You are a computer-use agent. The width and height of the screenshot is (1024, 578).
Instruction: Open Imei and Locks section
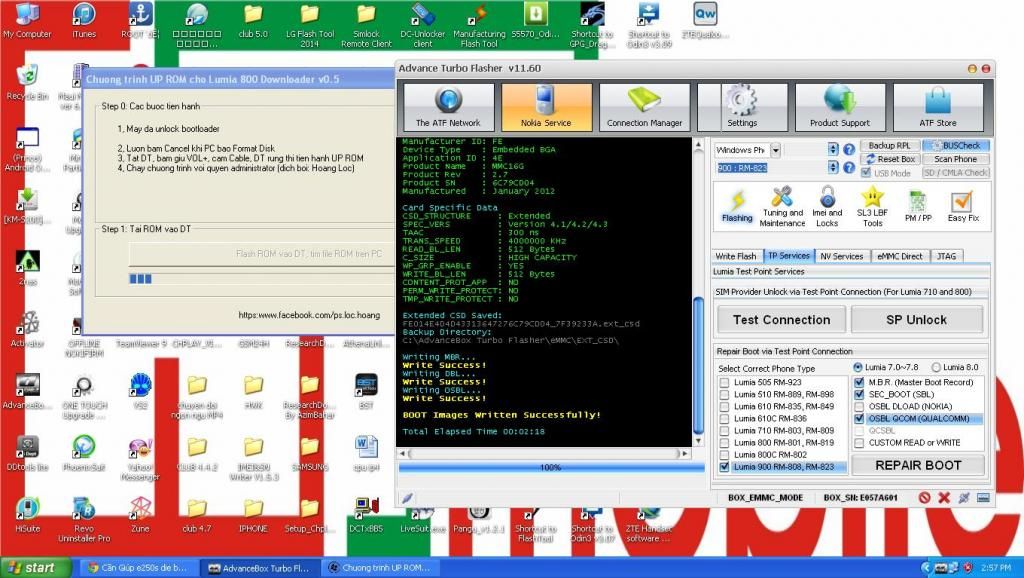click(827, 206)
